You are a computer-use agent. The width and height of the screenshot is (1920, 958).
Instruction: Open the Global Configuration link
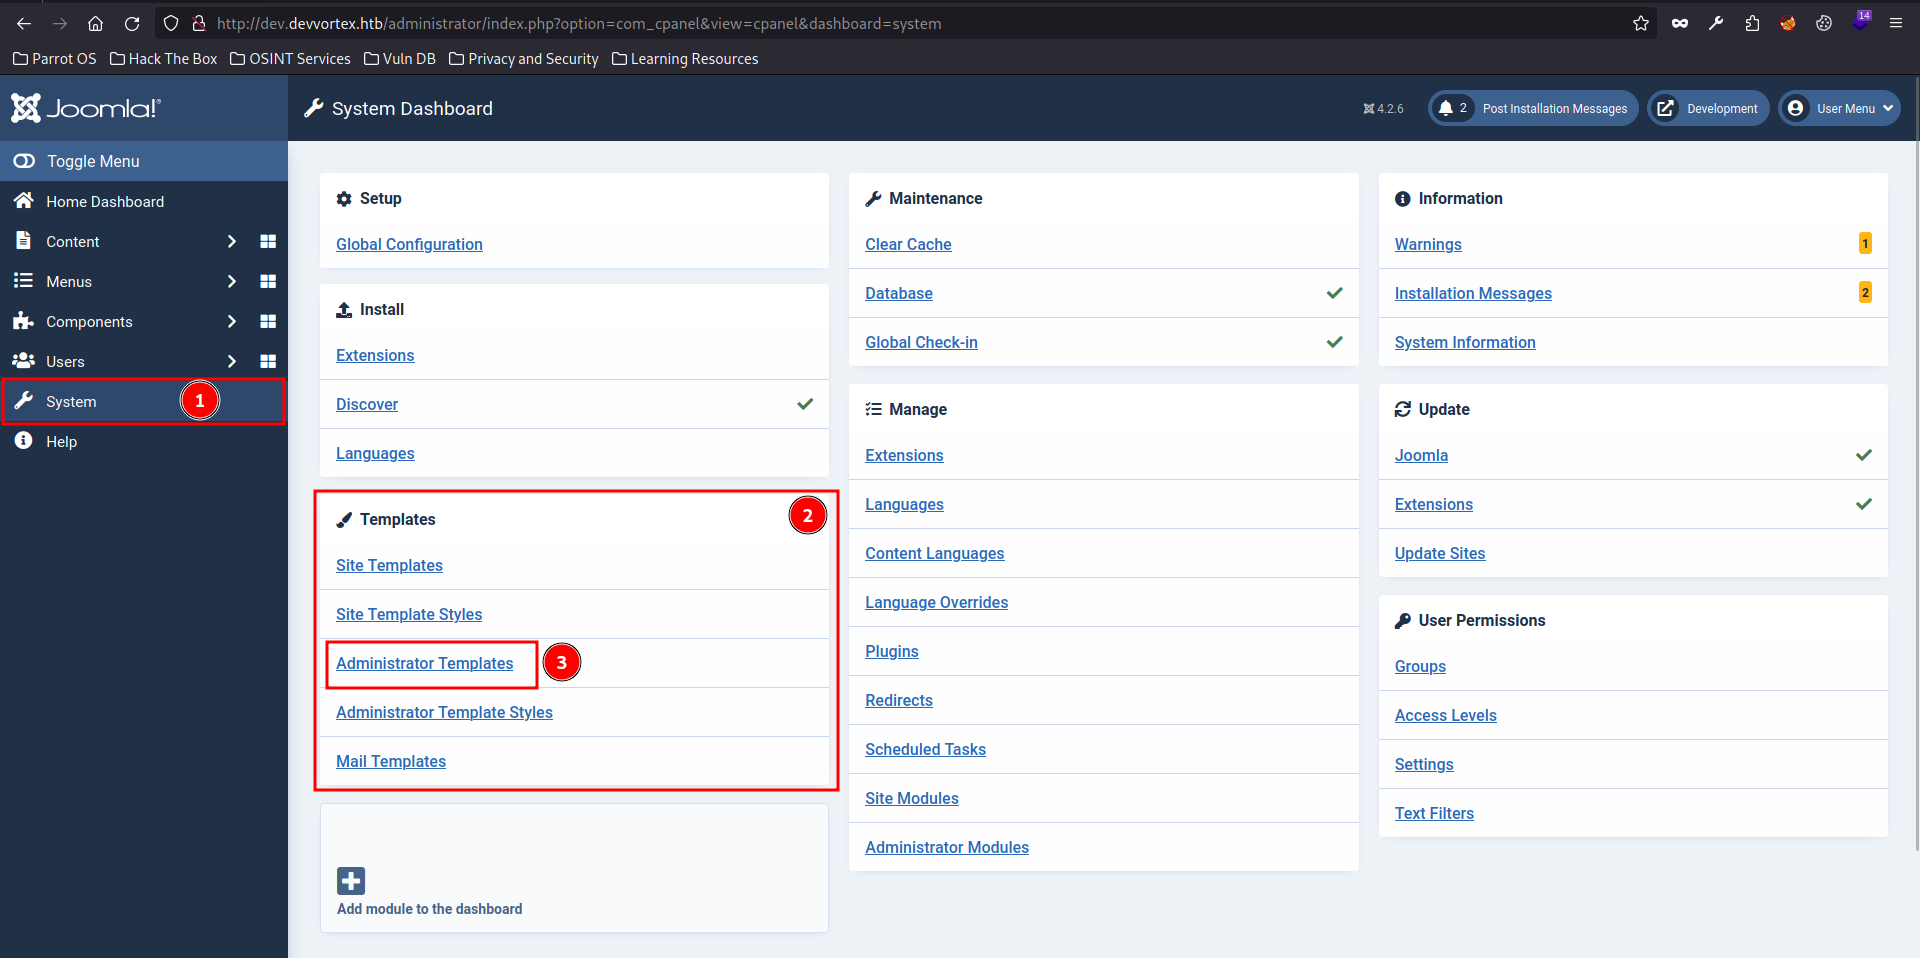tap(409, 244)
